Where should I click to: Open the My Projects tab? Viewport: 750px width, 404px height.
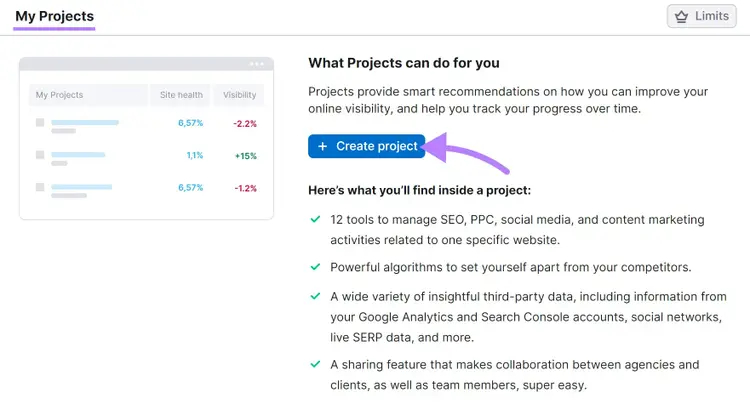(x=55, y=16)
